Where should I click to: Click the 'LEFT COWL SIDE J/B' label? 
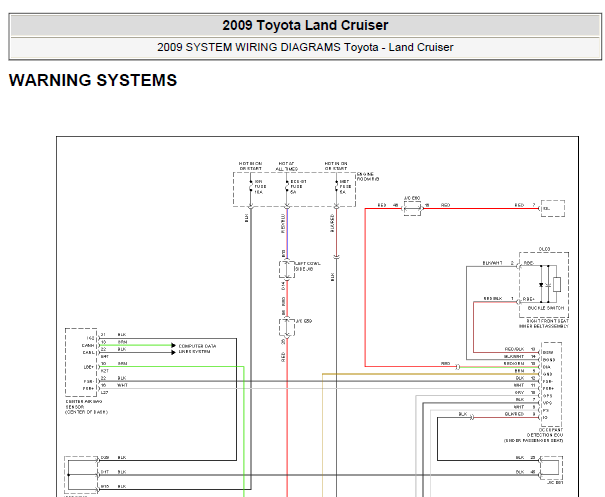[308, 266]
